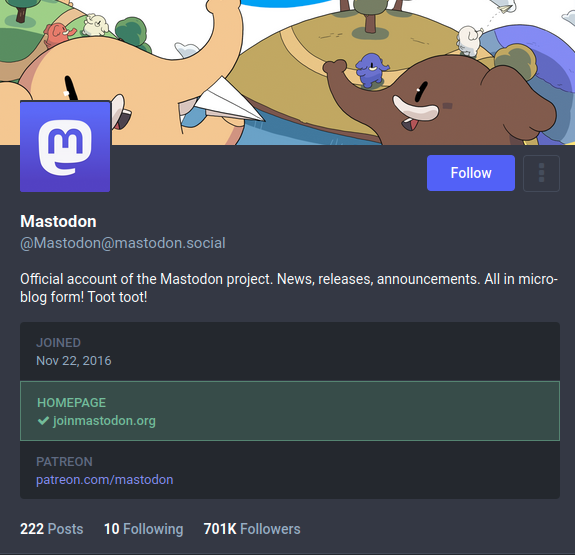View the 222 Posts list
The image size is (575, 555).
[52, 529]
